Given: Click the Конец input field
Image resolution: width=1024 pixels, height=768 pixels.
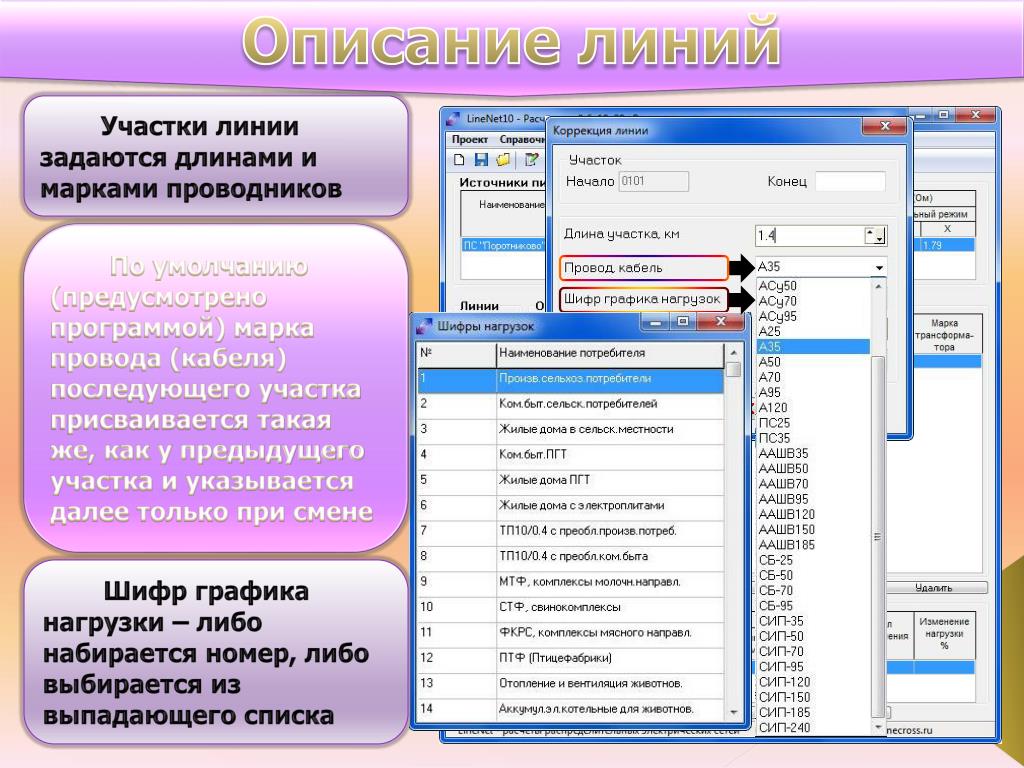Looking at the screenshot, I should [x=850, y=181].
